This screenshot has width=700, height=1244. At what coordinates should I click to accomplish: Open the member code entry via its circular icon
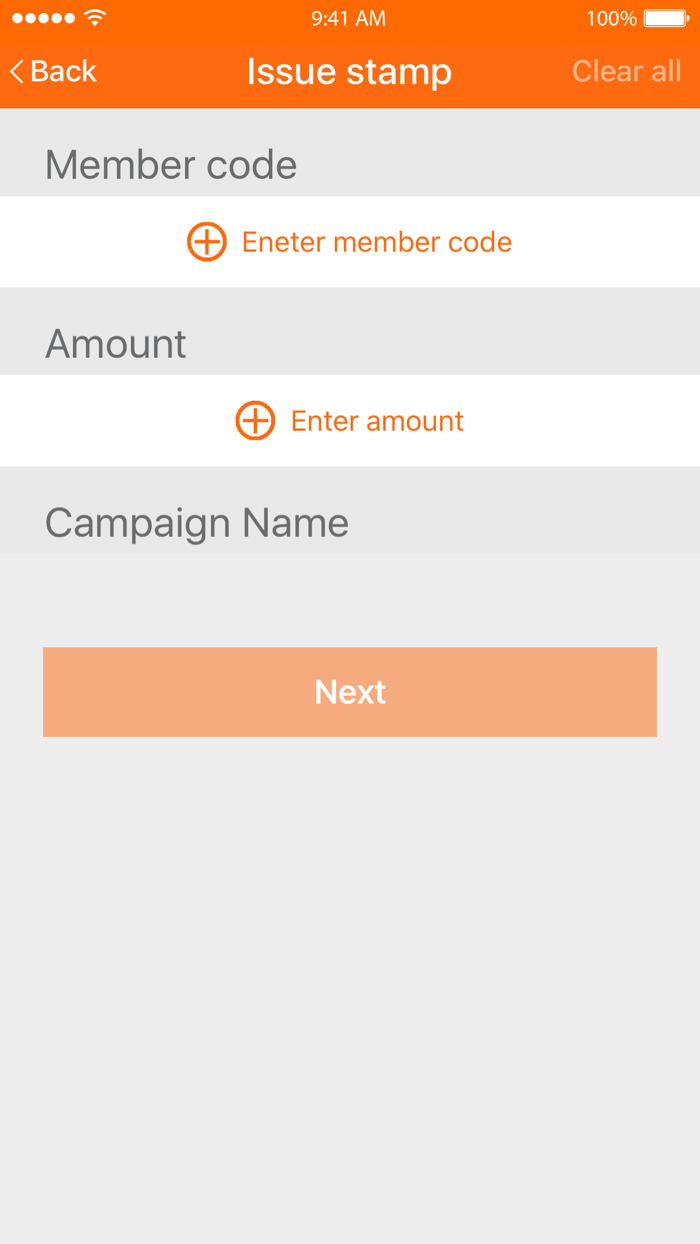(206, 241)
